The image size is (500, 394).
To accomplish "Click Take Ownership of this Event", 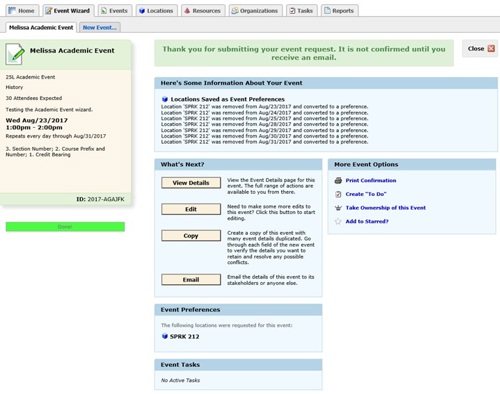I will (386, 208).
